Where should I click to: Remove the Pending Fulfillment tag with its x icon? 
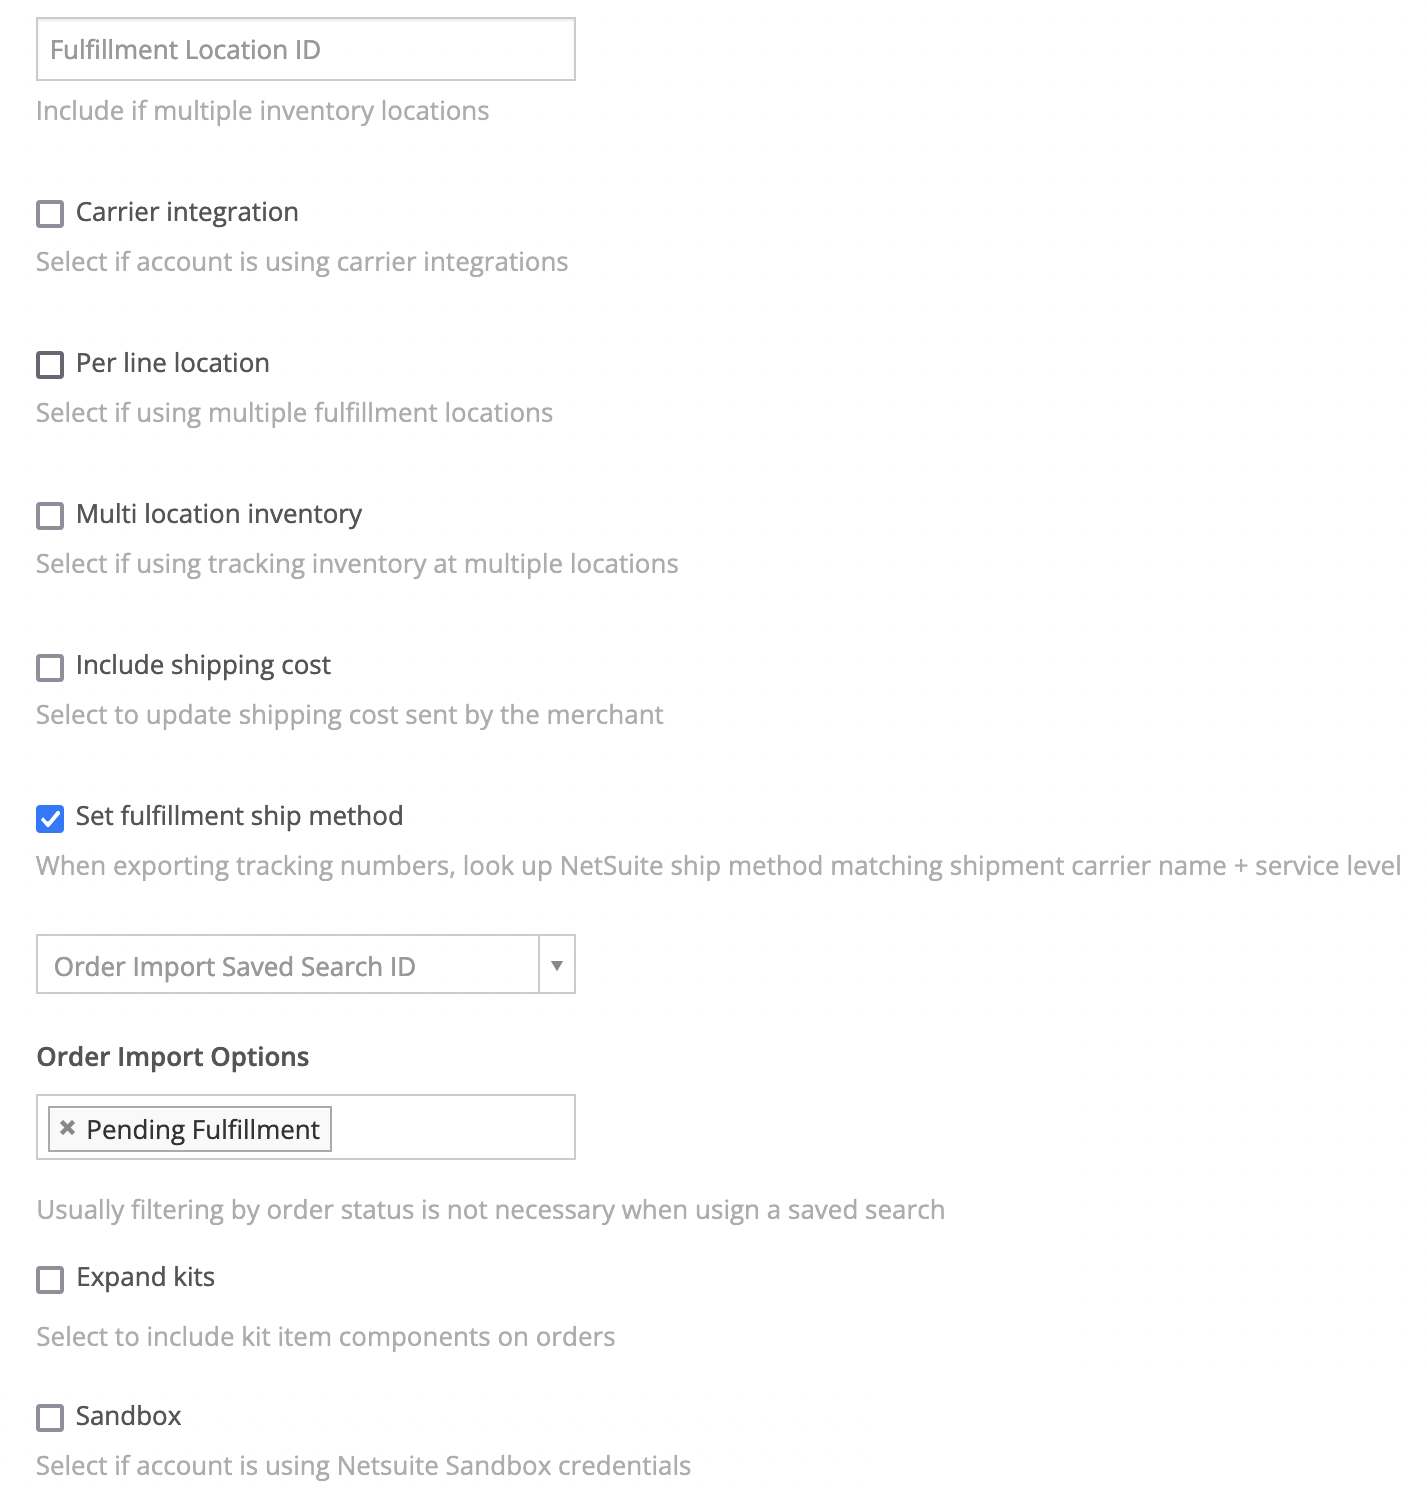pyautogui.click(x=67, y=1128)
